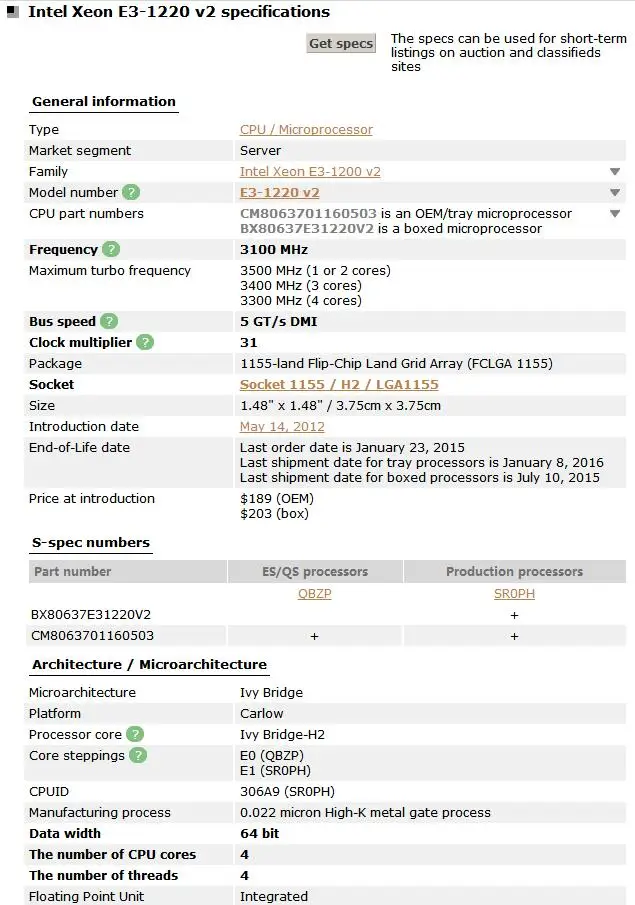635x905 pixels.
Task: Expand the Model number row dropdown arrow
Action: coord(615,193)
